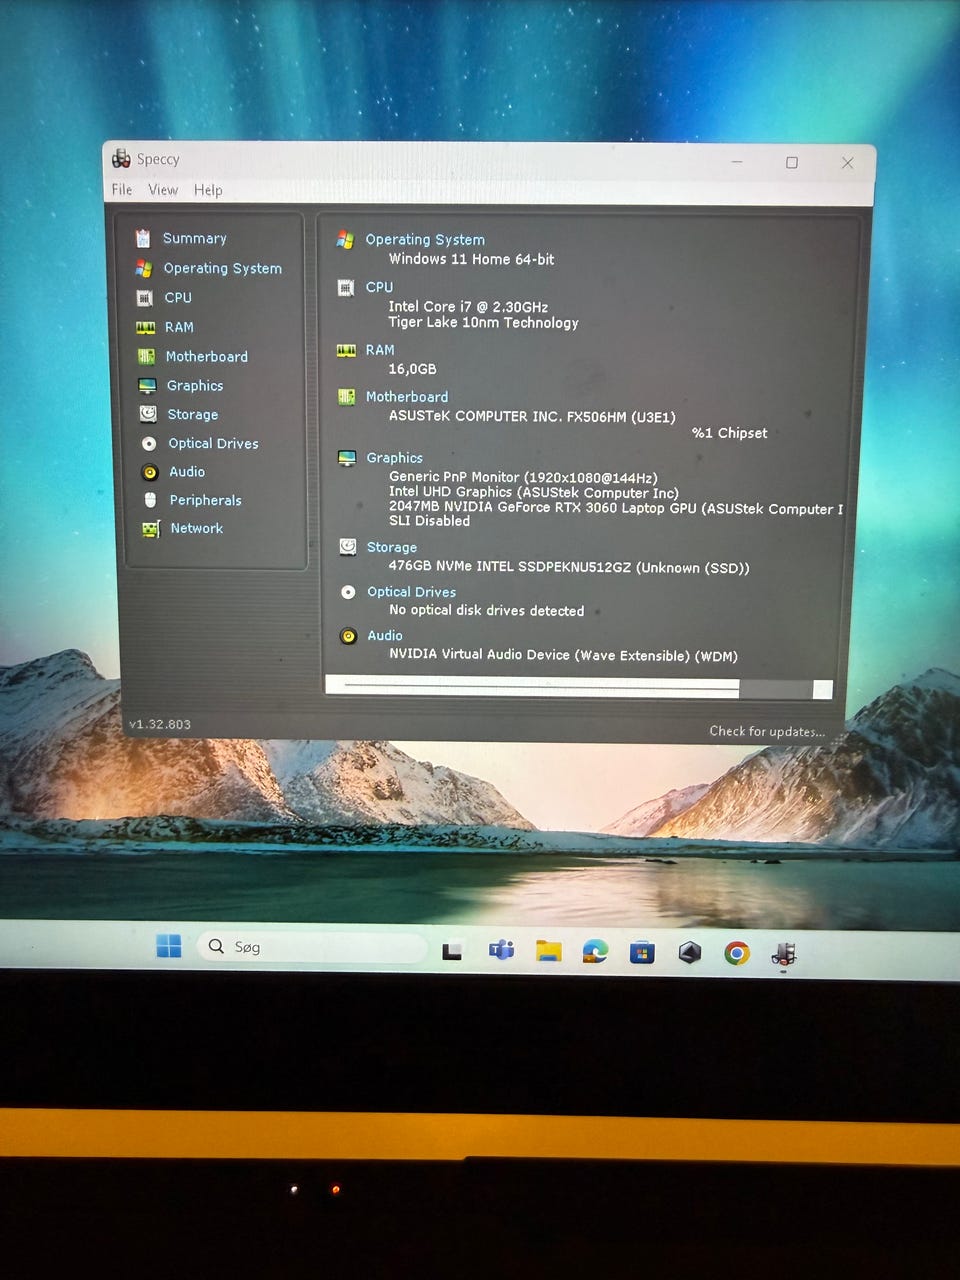Open the View menu
Screen dimensions: 960x1280
coord(163,190)
